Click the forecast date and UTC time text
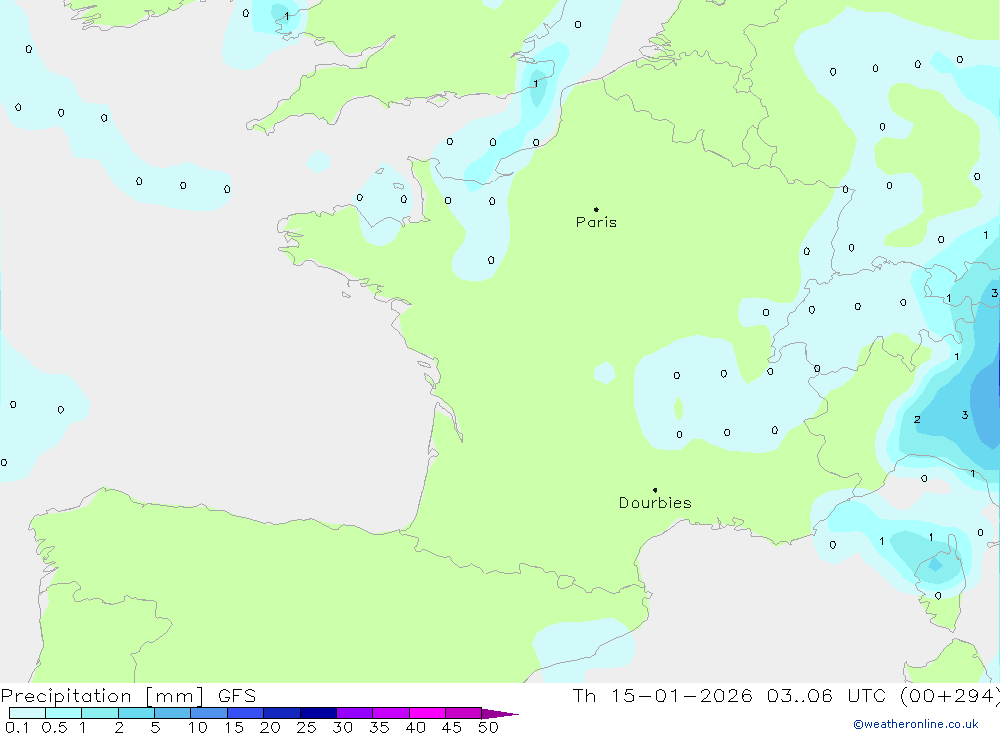 [785, 696]
